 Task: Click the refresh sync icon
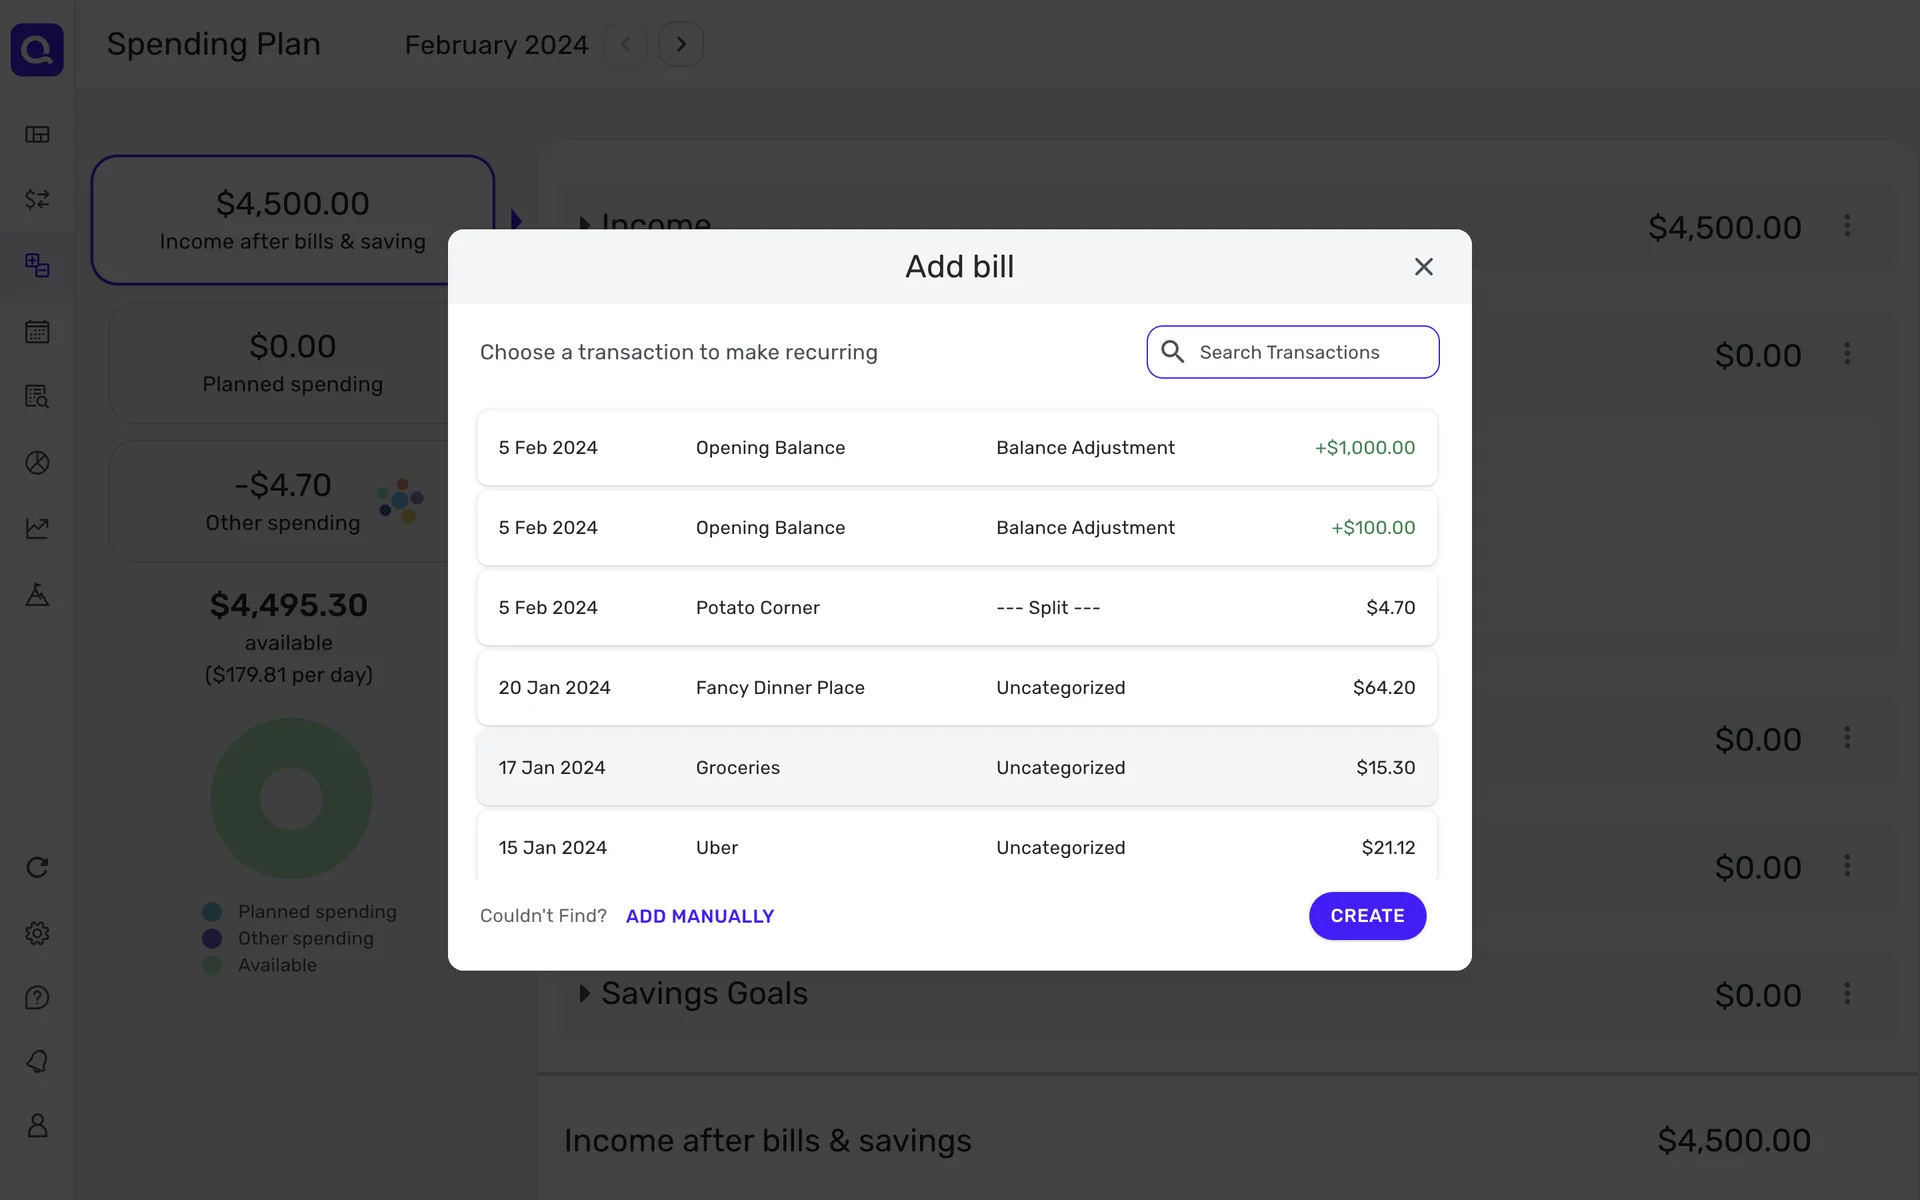(37, 867)
